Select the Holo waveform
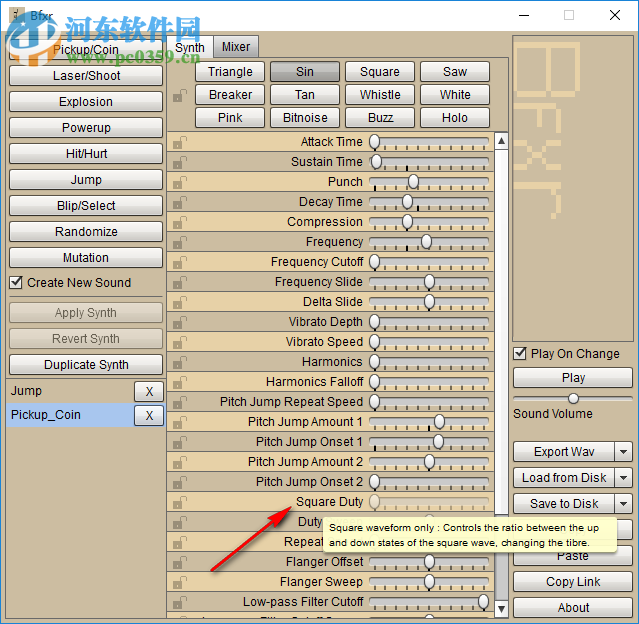 click(455, 118)
